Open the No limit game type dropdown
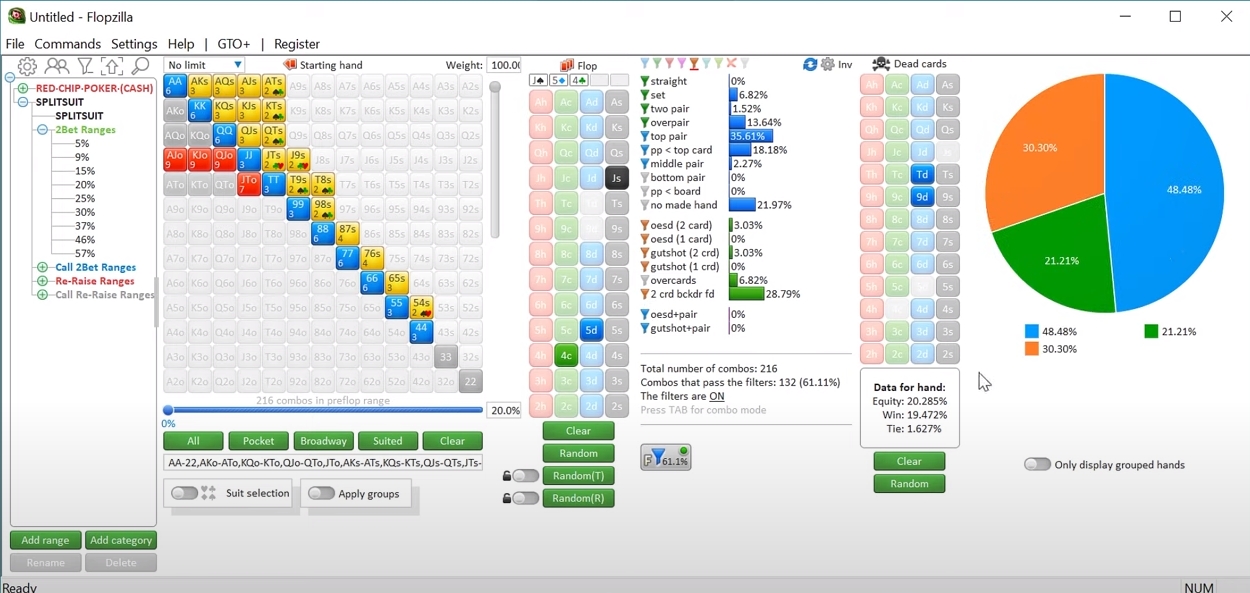Screen dimensions: 1250x593 click(205, 65)
